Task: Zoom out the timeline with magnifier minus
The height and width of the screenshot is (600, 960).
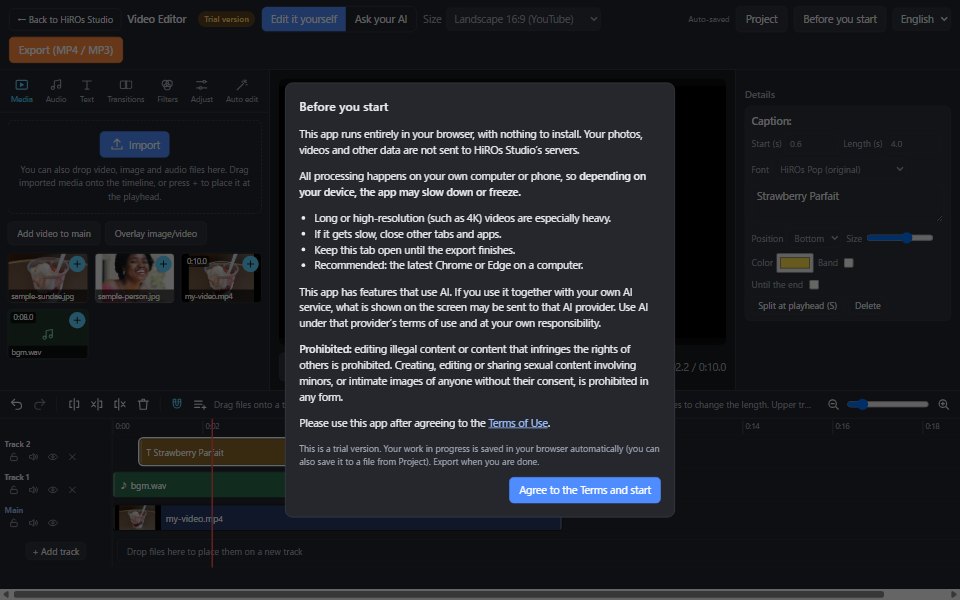Action: (833, 404)
